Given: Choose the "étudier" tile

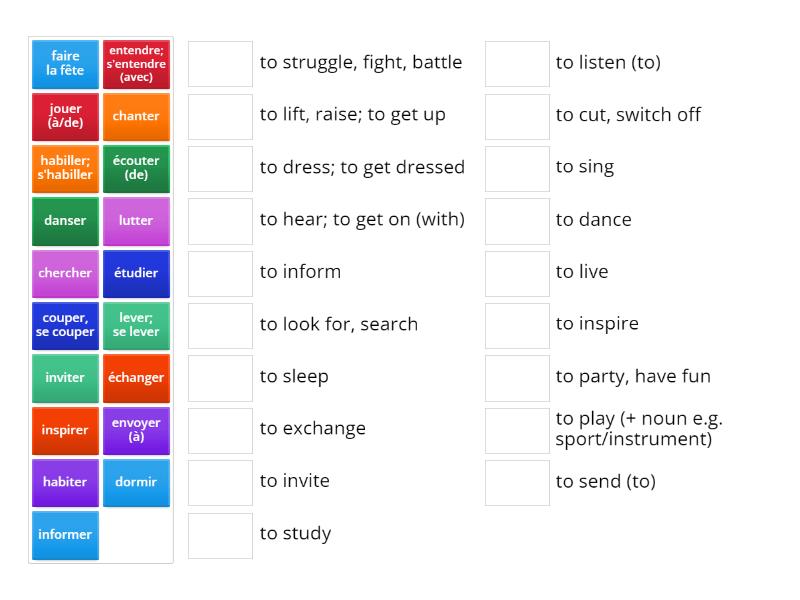Looking at the screenshot, I should click(x=136, y=273).
